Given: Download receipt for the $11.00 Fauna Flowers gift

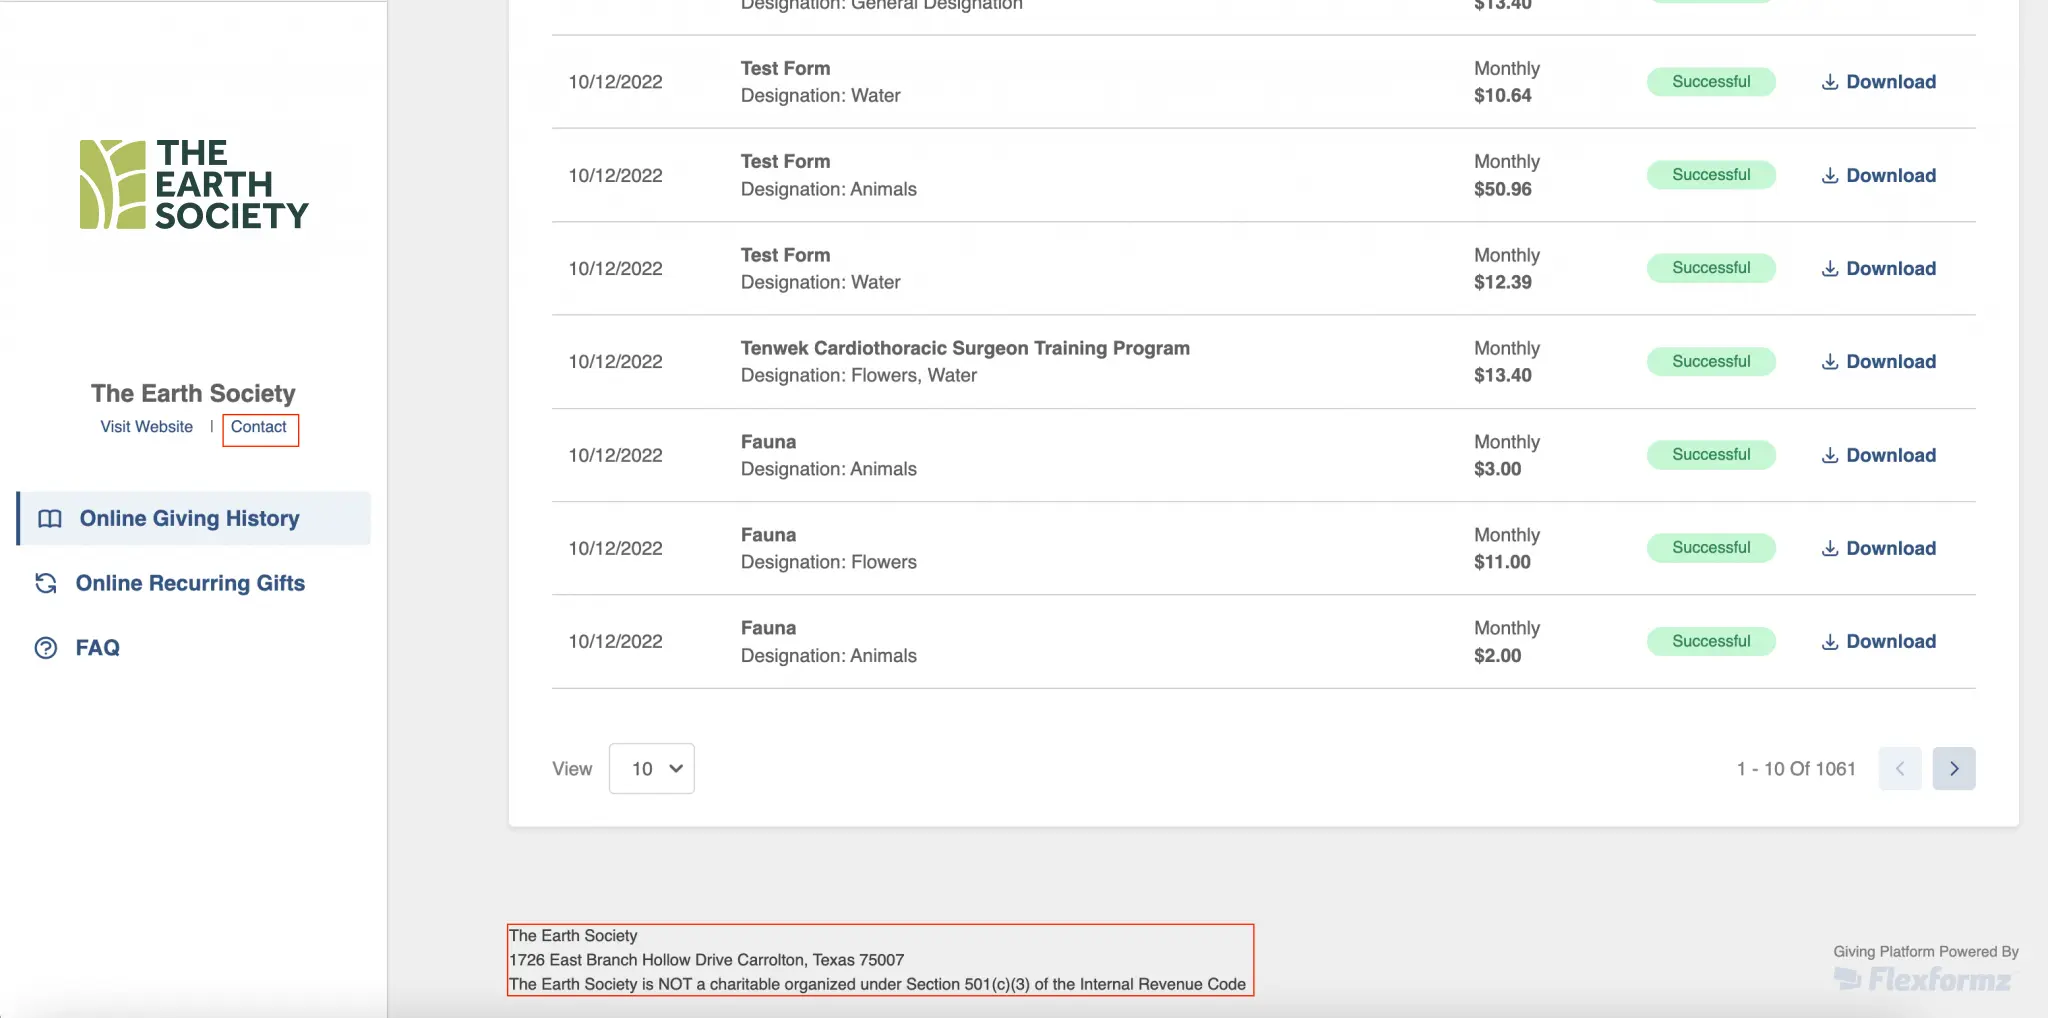Looking at the screenshot, I should [x=1878, y=549].
